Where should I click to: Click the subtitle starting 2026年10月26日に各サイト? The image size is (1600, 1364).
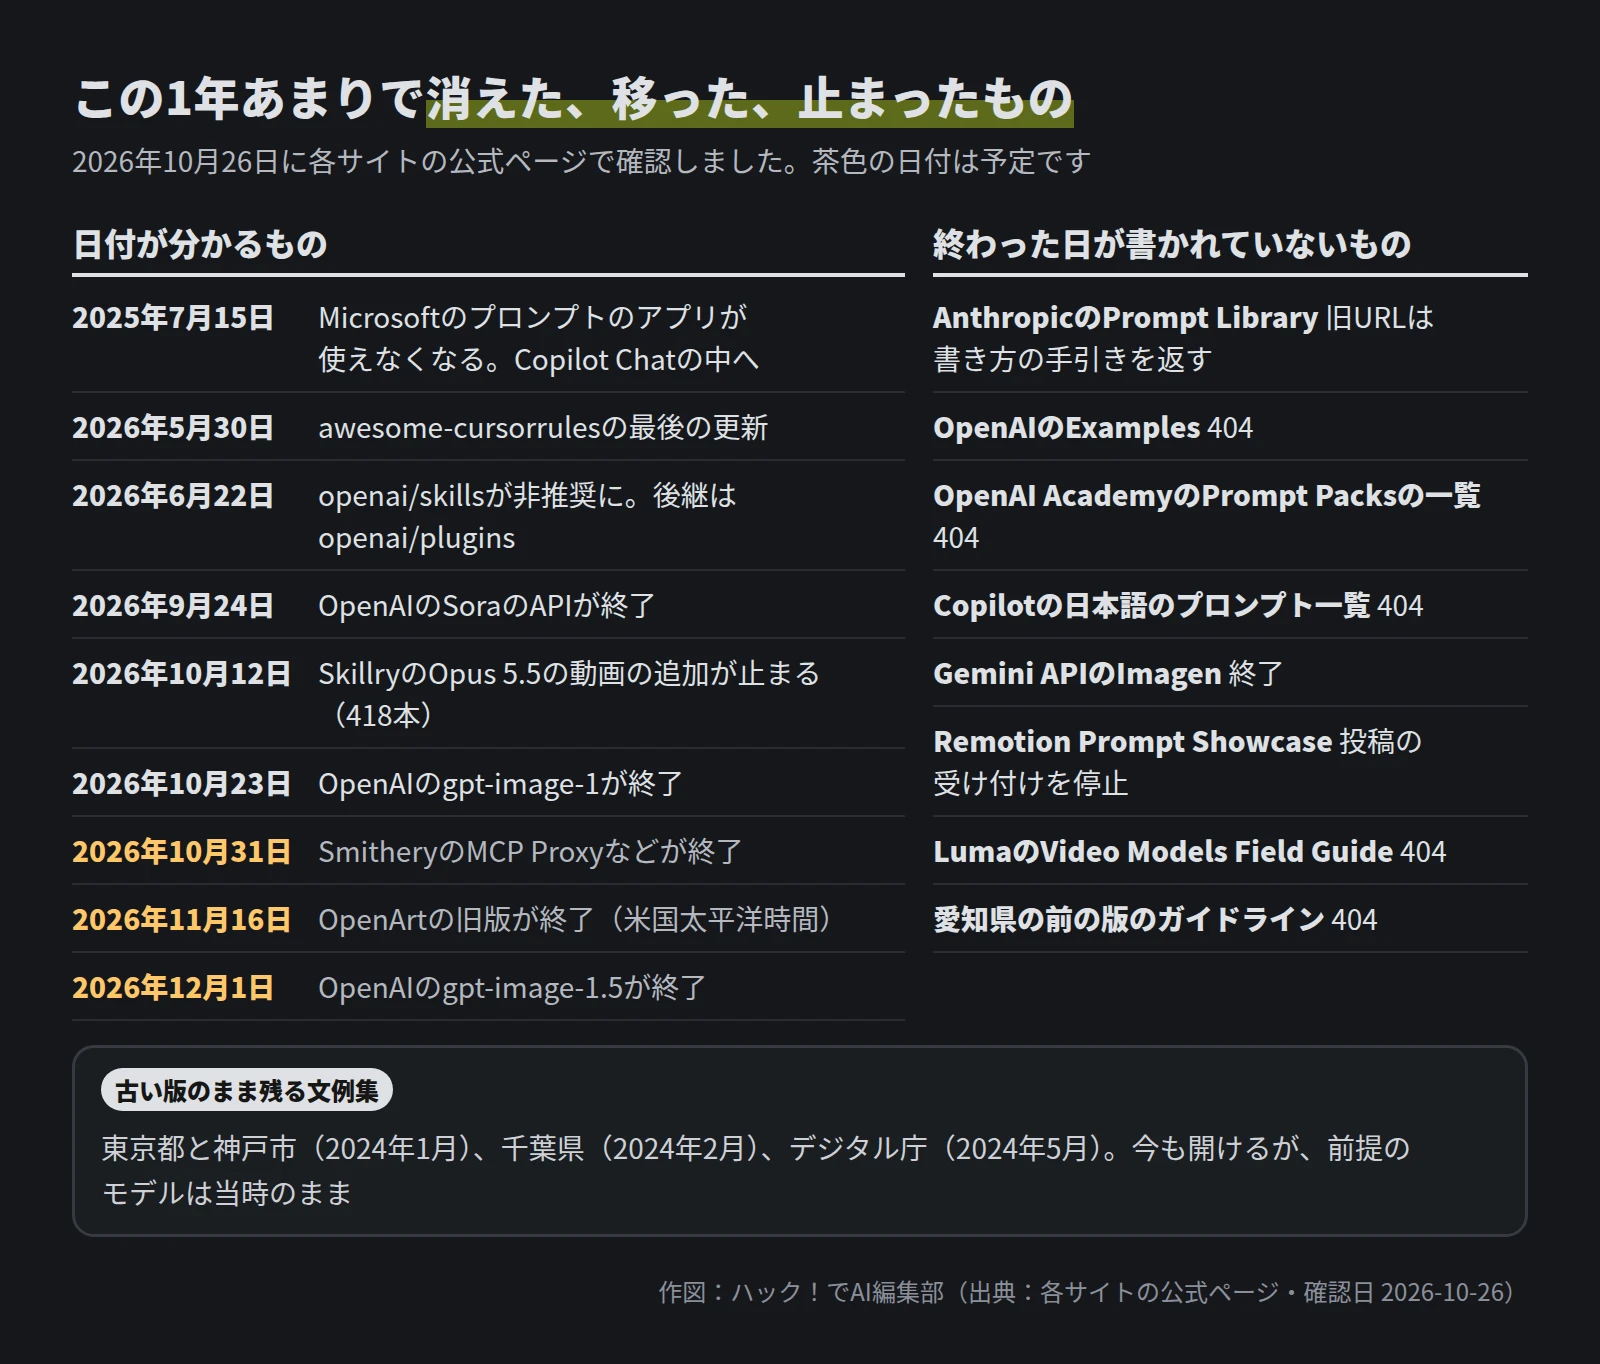[581, 161]
